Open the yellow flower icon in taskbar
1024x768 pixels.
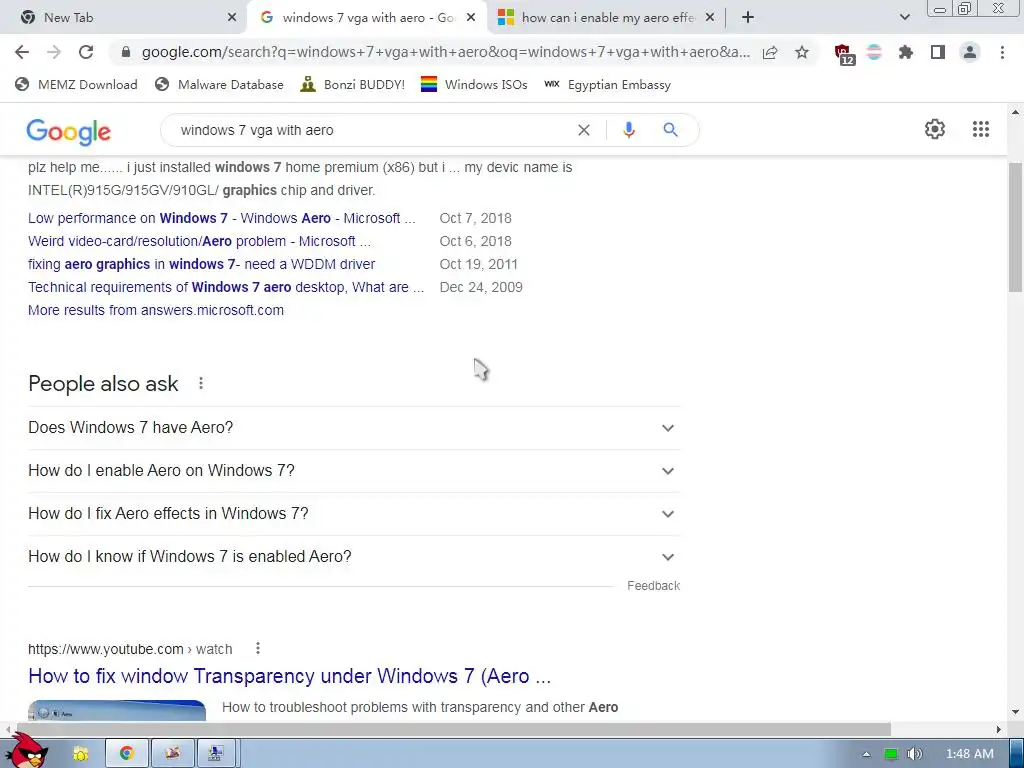pos(81,753)
